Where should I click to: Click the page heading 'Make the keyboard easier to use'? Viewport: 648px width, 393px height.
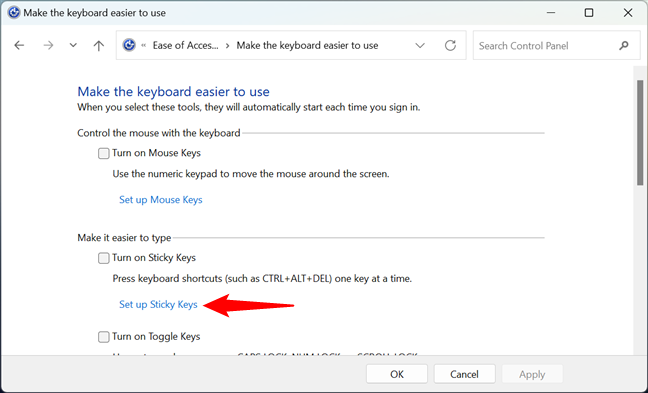click(x=174, y=91)
